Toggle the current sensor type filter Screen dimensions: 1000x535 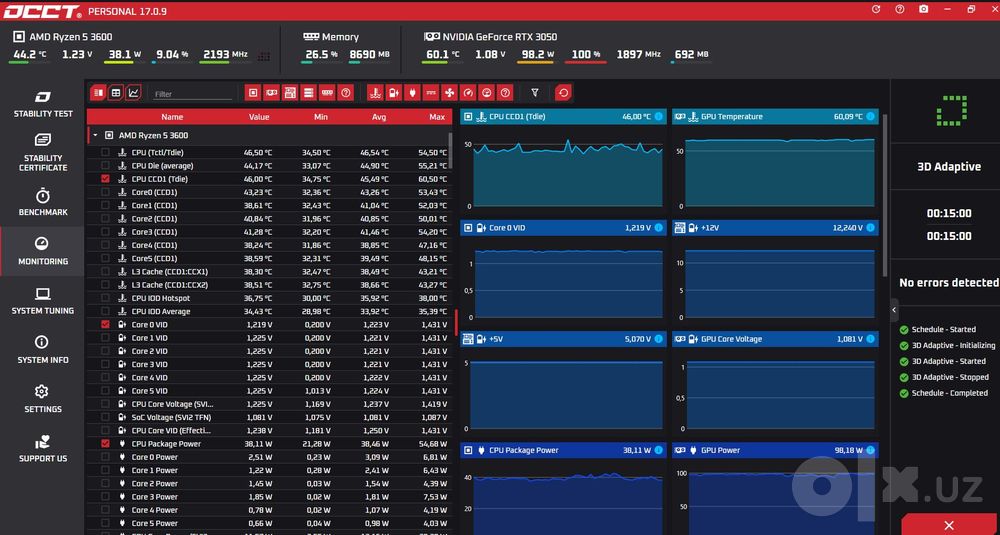(x=430, y=93)
